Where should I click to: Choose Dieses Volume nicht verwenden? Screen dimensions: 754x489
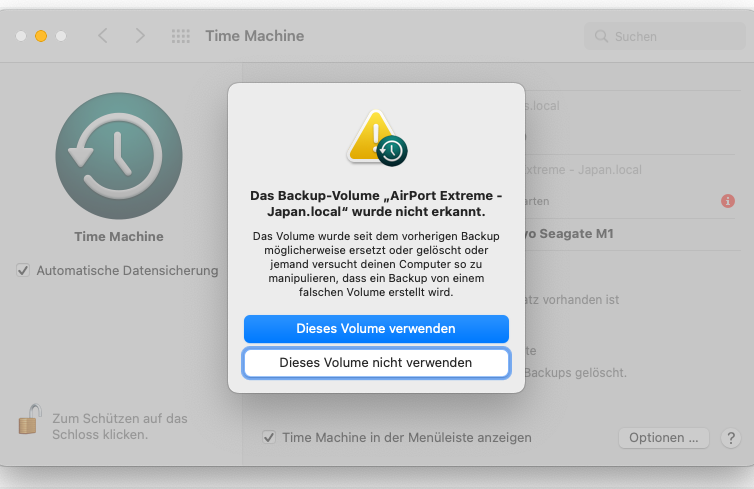376,362
